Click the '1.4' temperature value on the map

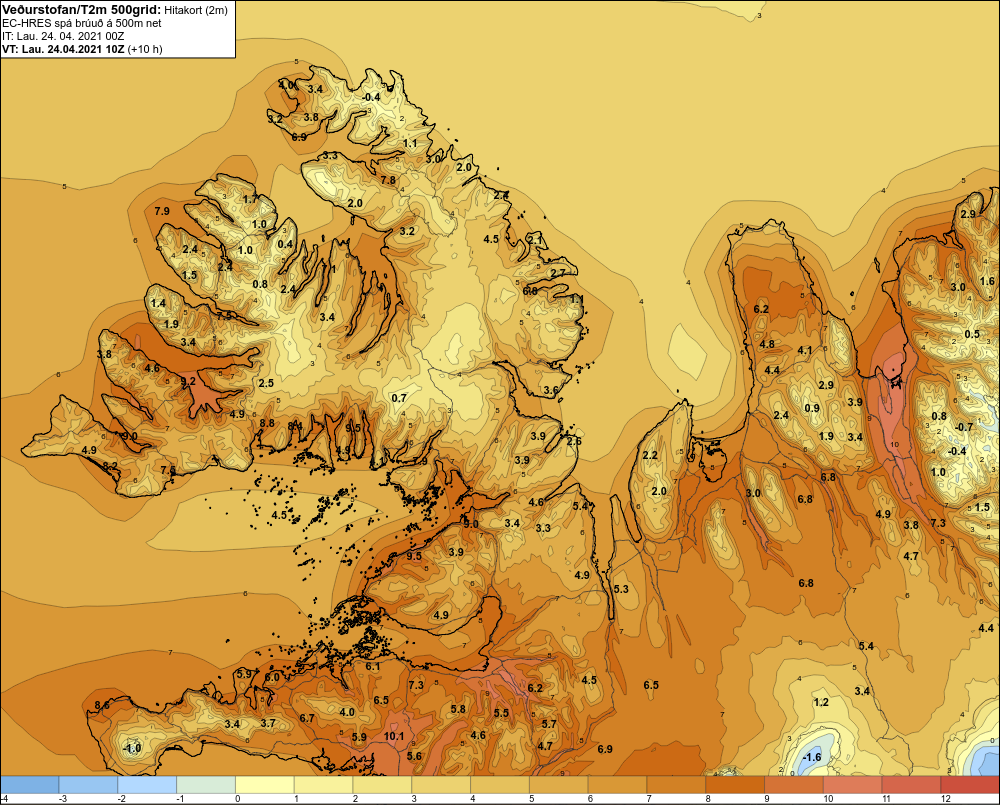(158, 304)
